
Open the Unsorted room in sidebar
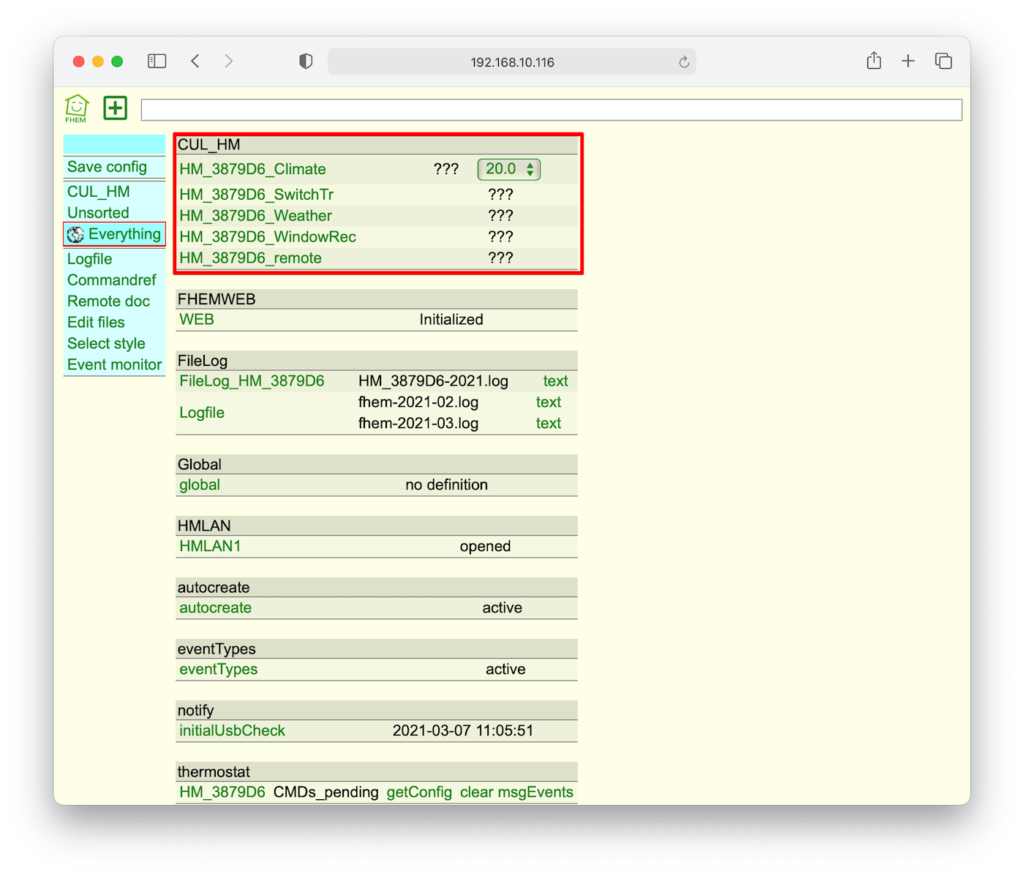tap(98, 213)
